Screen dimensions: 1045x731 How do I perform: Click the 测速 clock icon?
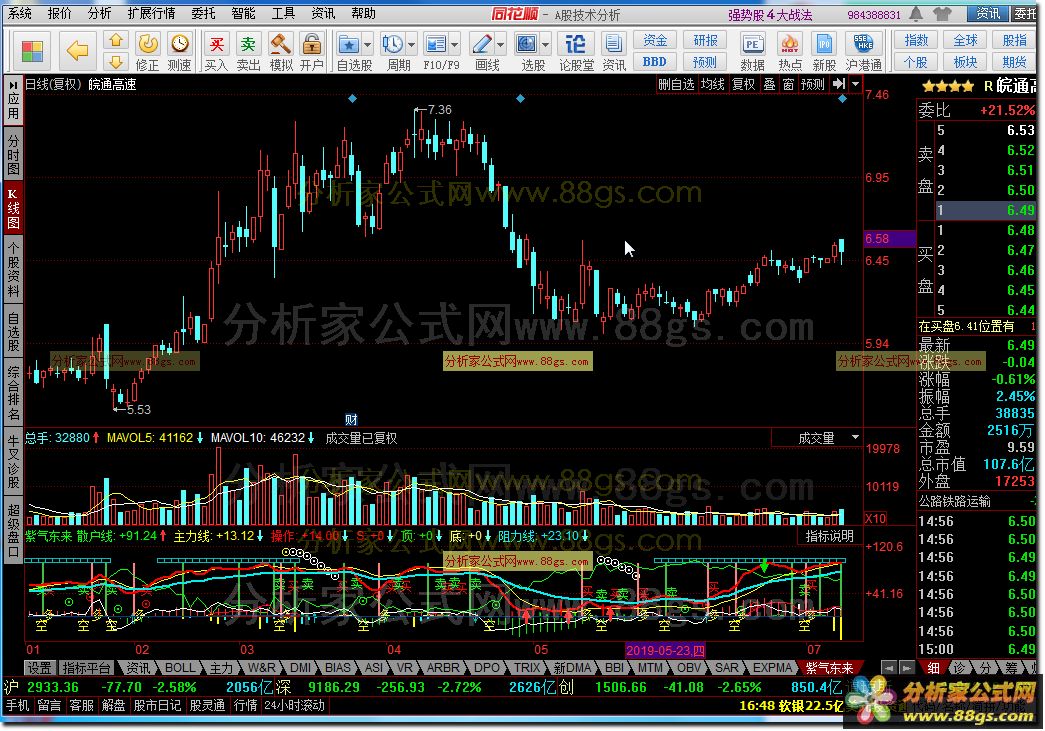tap(179, 45)
